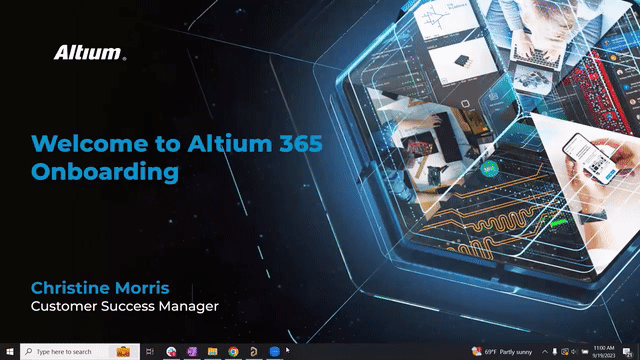Click the search highlight briefcase icon

[123, 351]
